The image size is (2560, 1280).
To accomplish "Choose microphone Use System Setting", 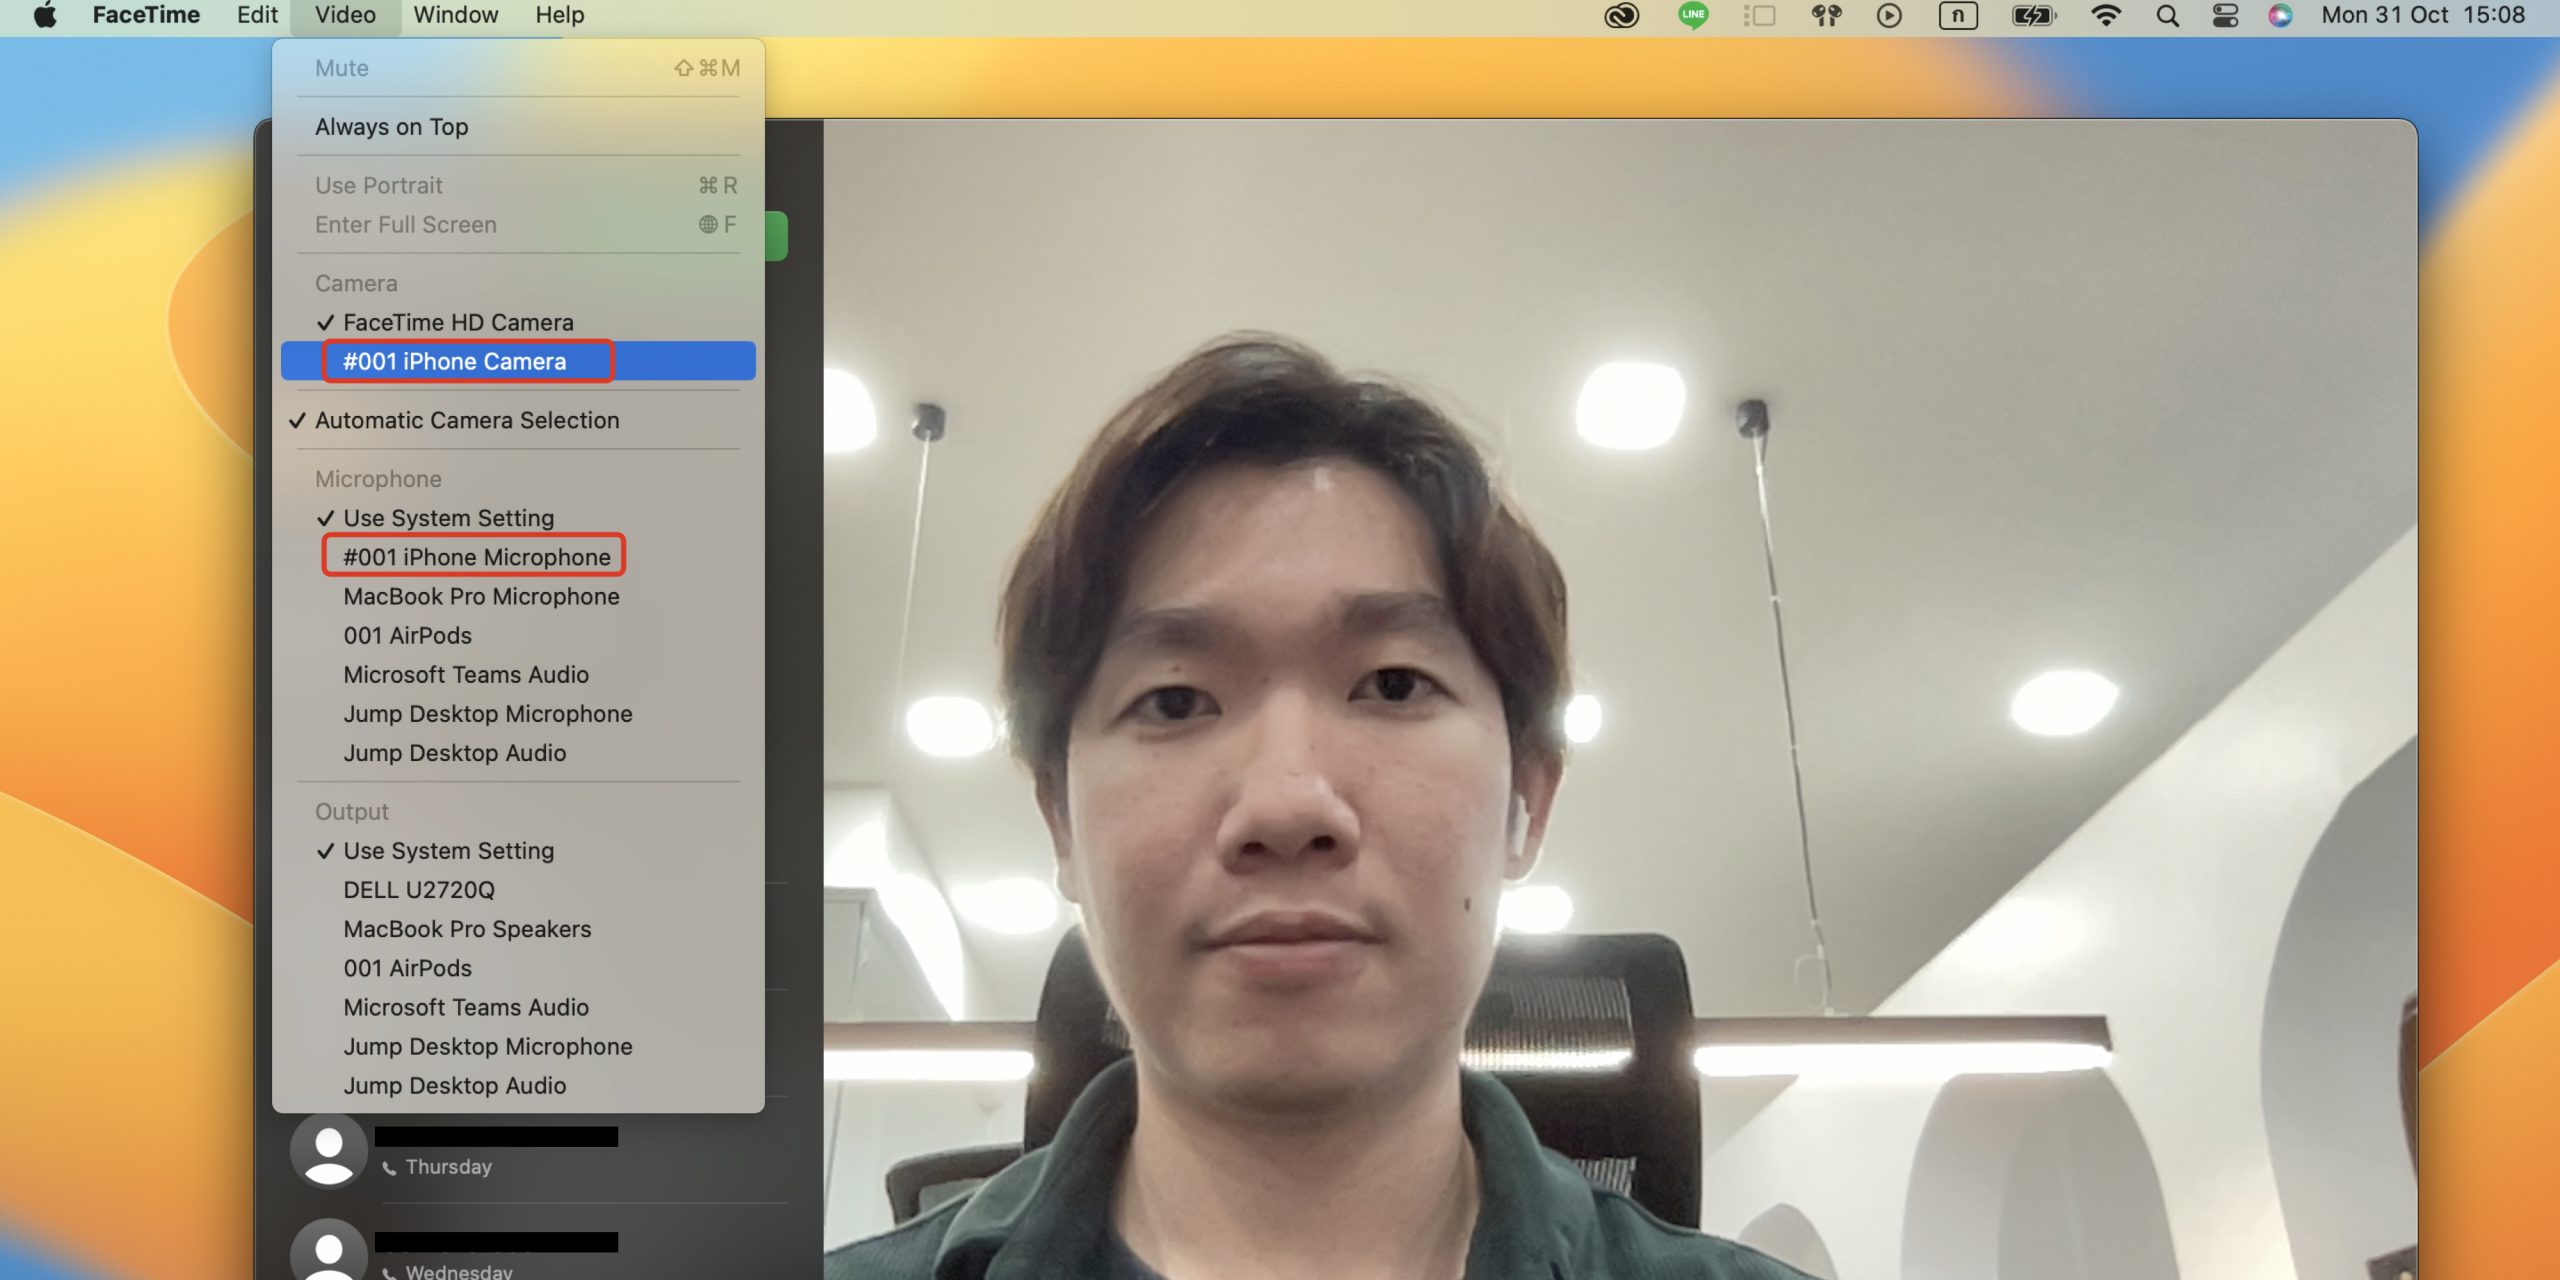I will [x=448, y=518].
